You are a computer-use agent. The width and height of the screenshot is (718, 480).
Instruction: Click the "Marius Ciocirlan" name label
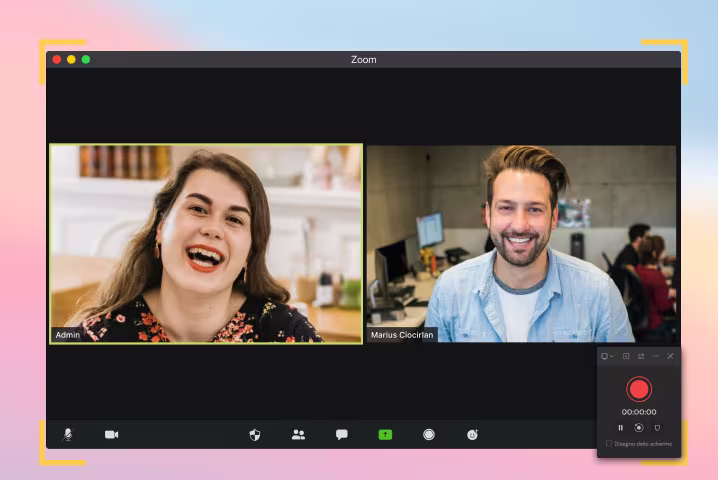(x=402, y=335)
